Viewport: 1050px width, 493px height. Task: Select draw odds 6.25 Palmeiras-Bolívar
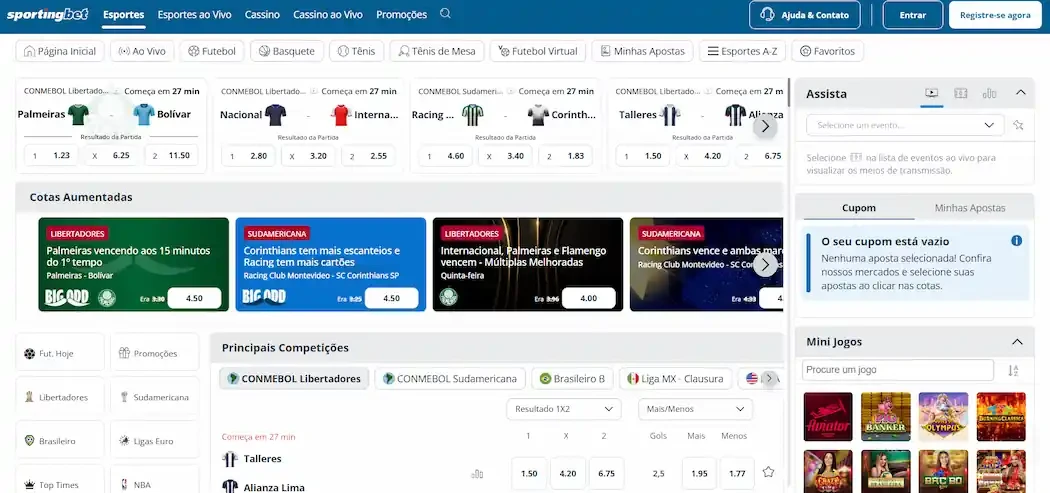pos(112,155)
